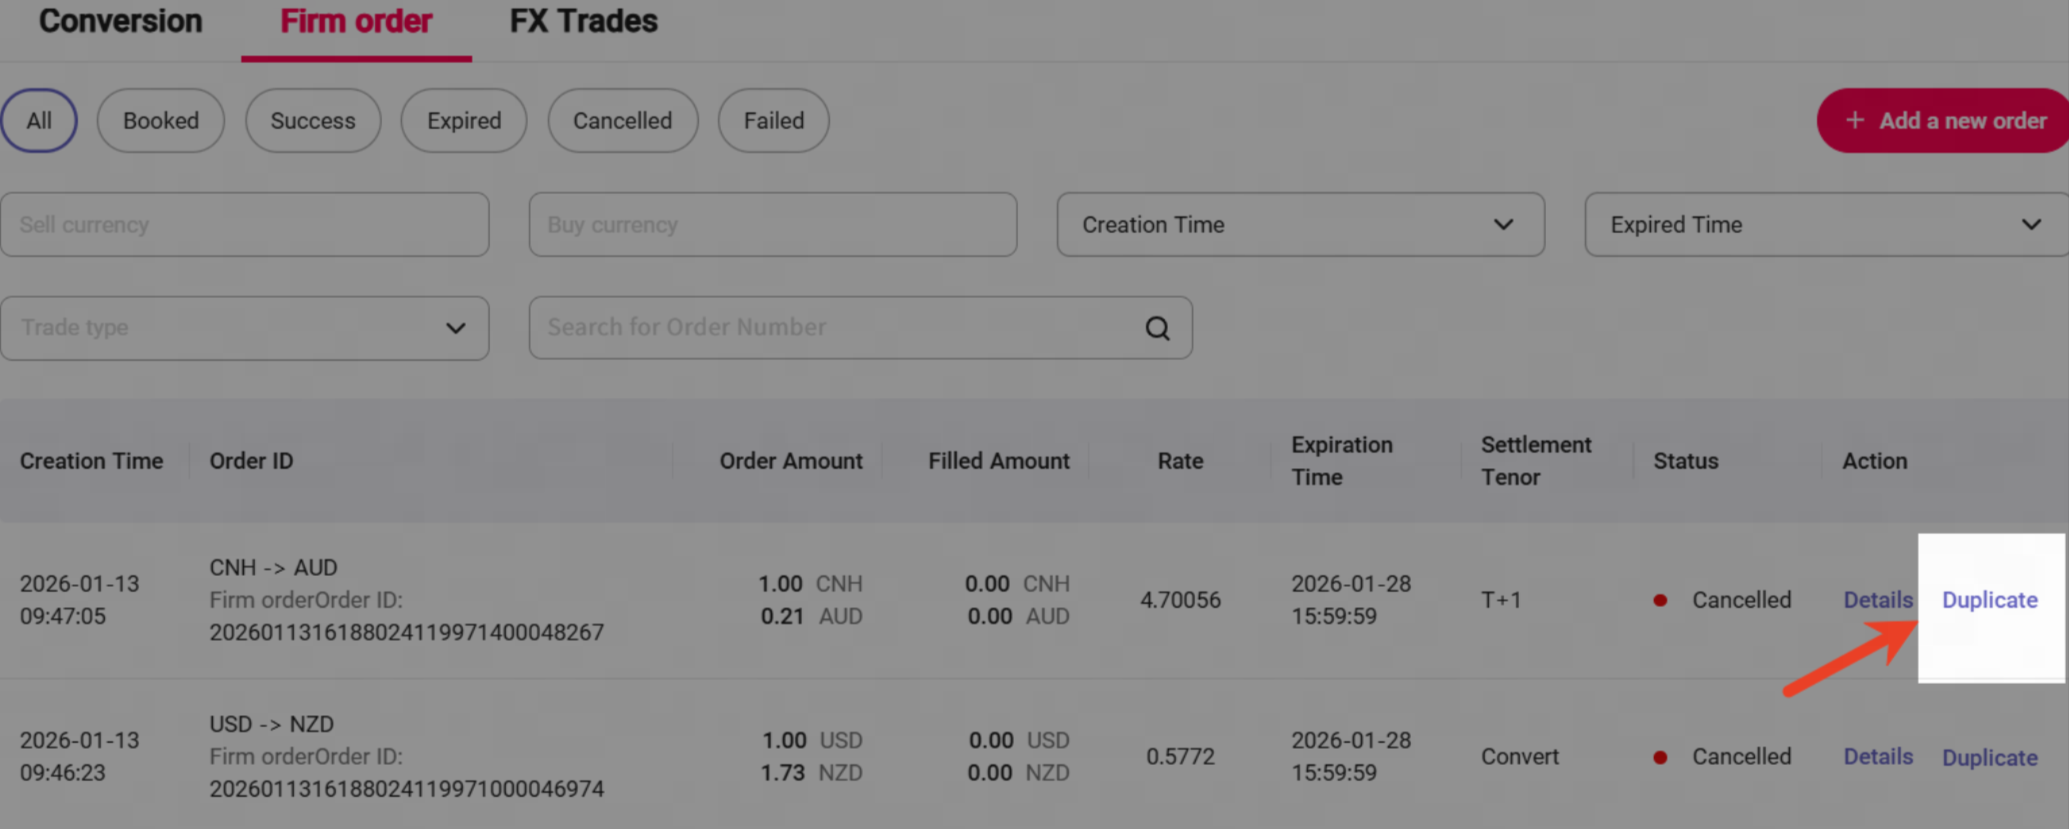Screen dimensions: 2069x829
Task: Filter orders by Failed status
Action: pyautogui.click(x=773, y=121)
